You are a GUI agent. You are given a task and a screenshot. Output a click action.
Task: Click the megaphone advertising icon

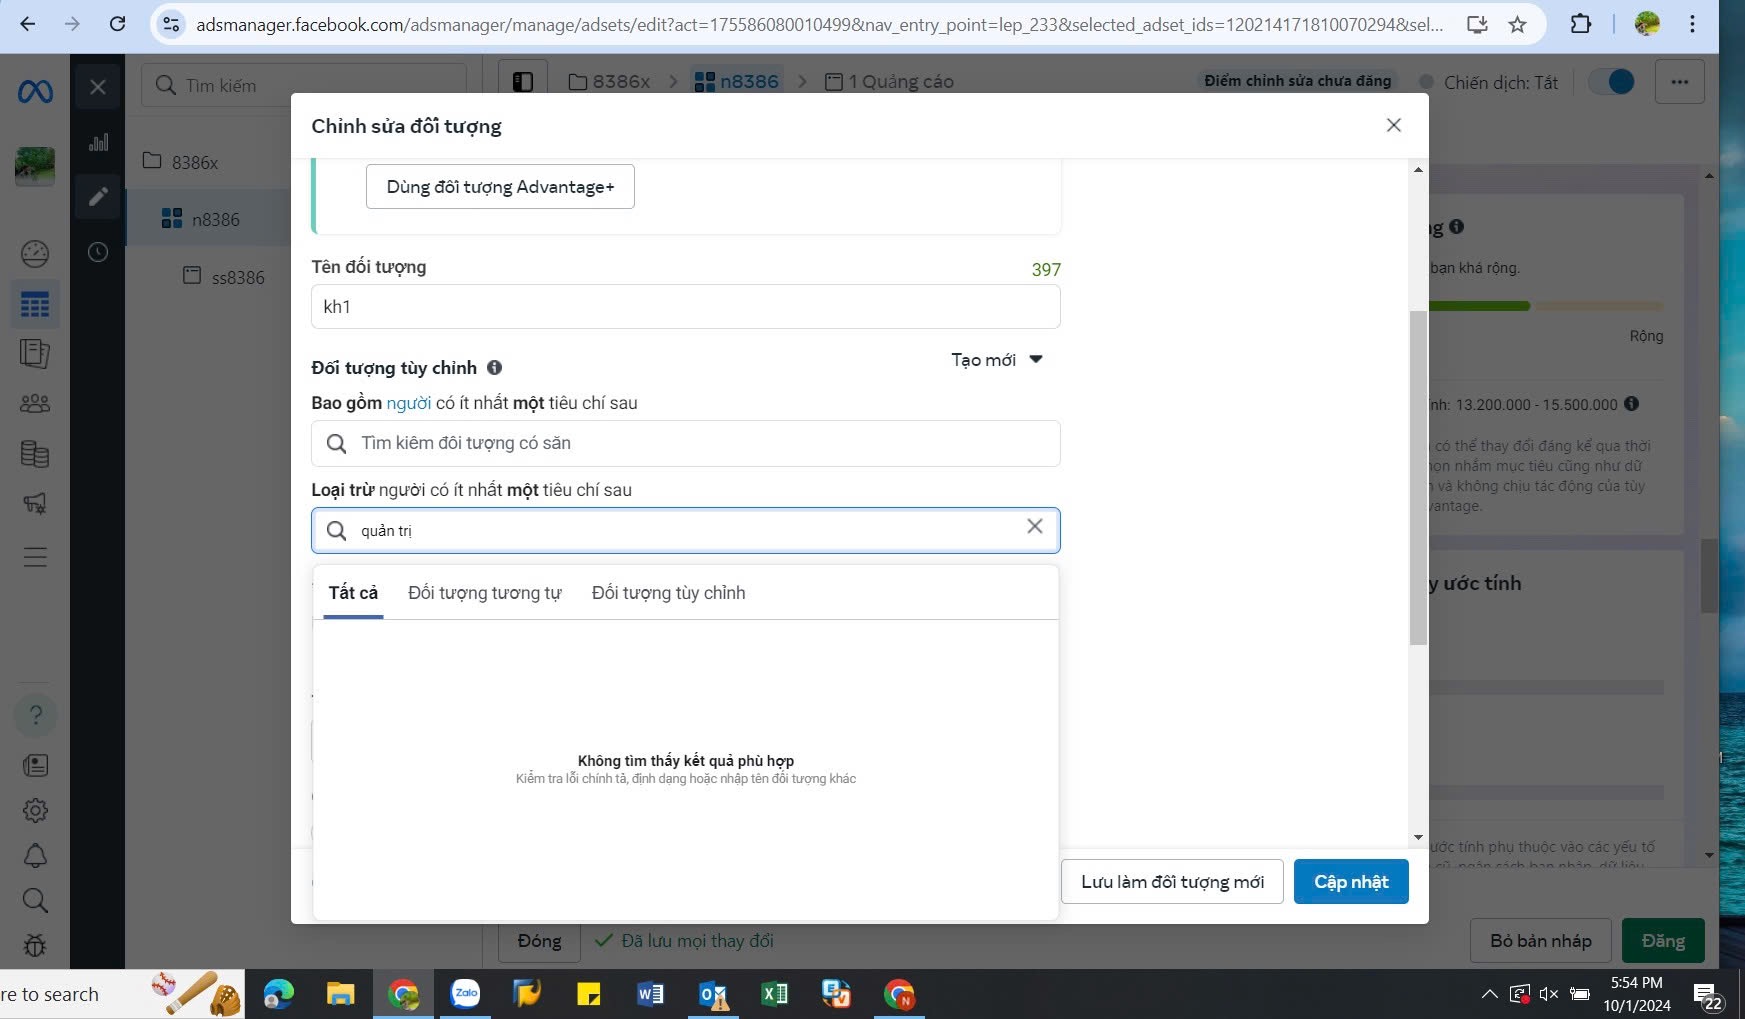click(35, 503)
